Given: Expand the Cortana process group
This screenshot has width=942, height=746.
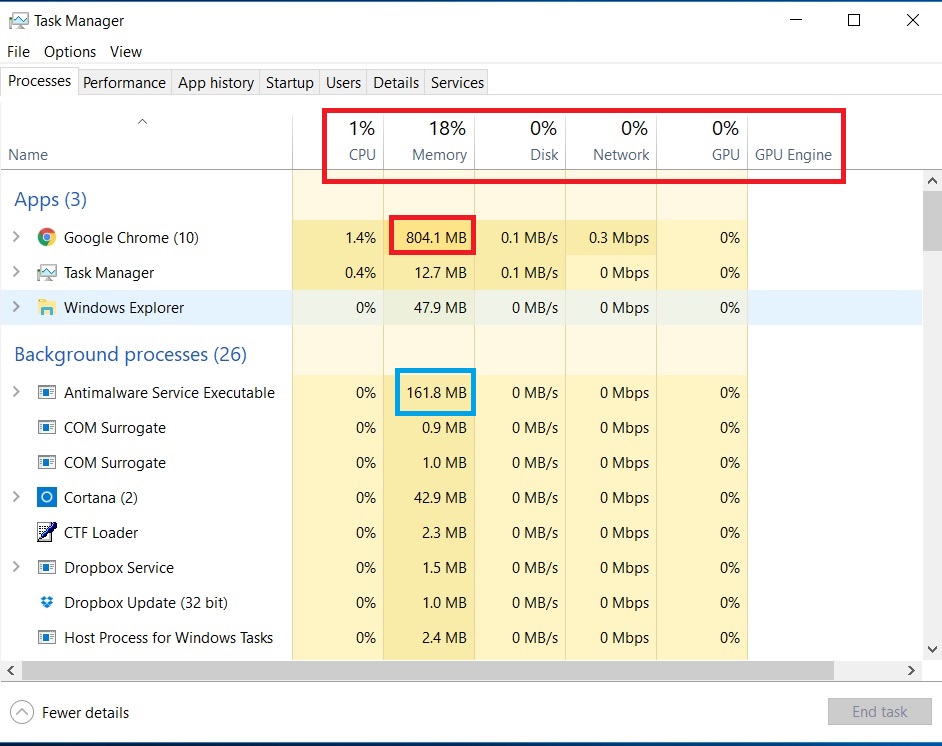Looking at the screenshot, I should point(16,498).
